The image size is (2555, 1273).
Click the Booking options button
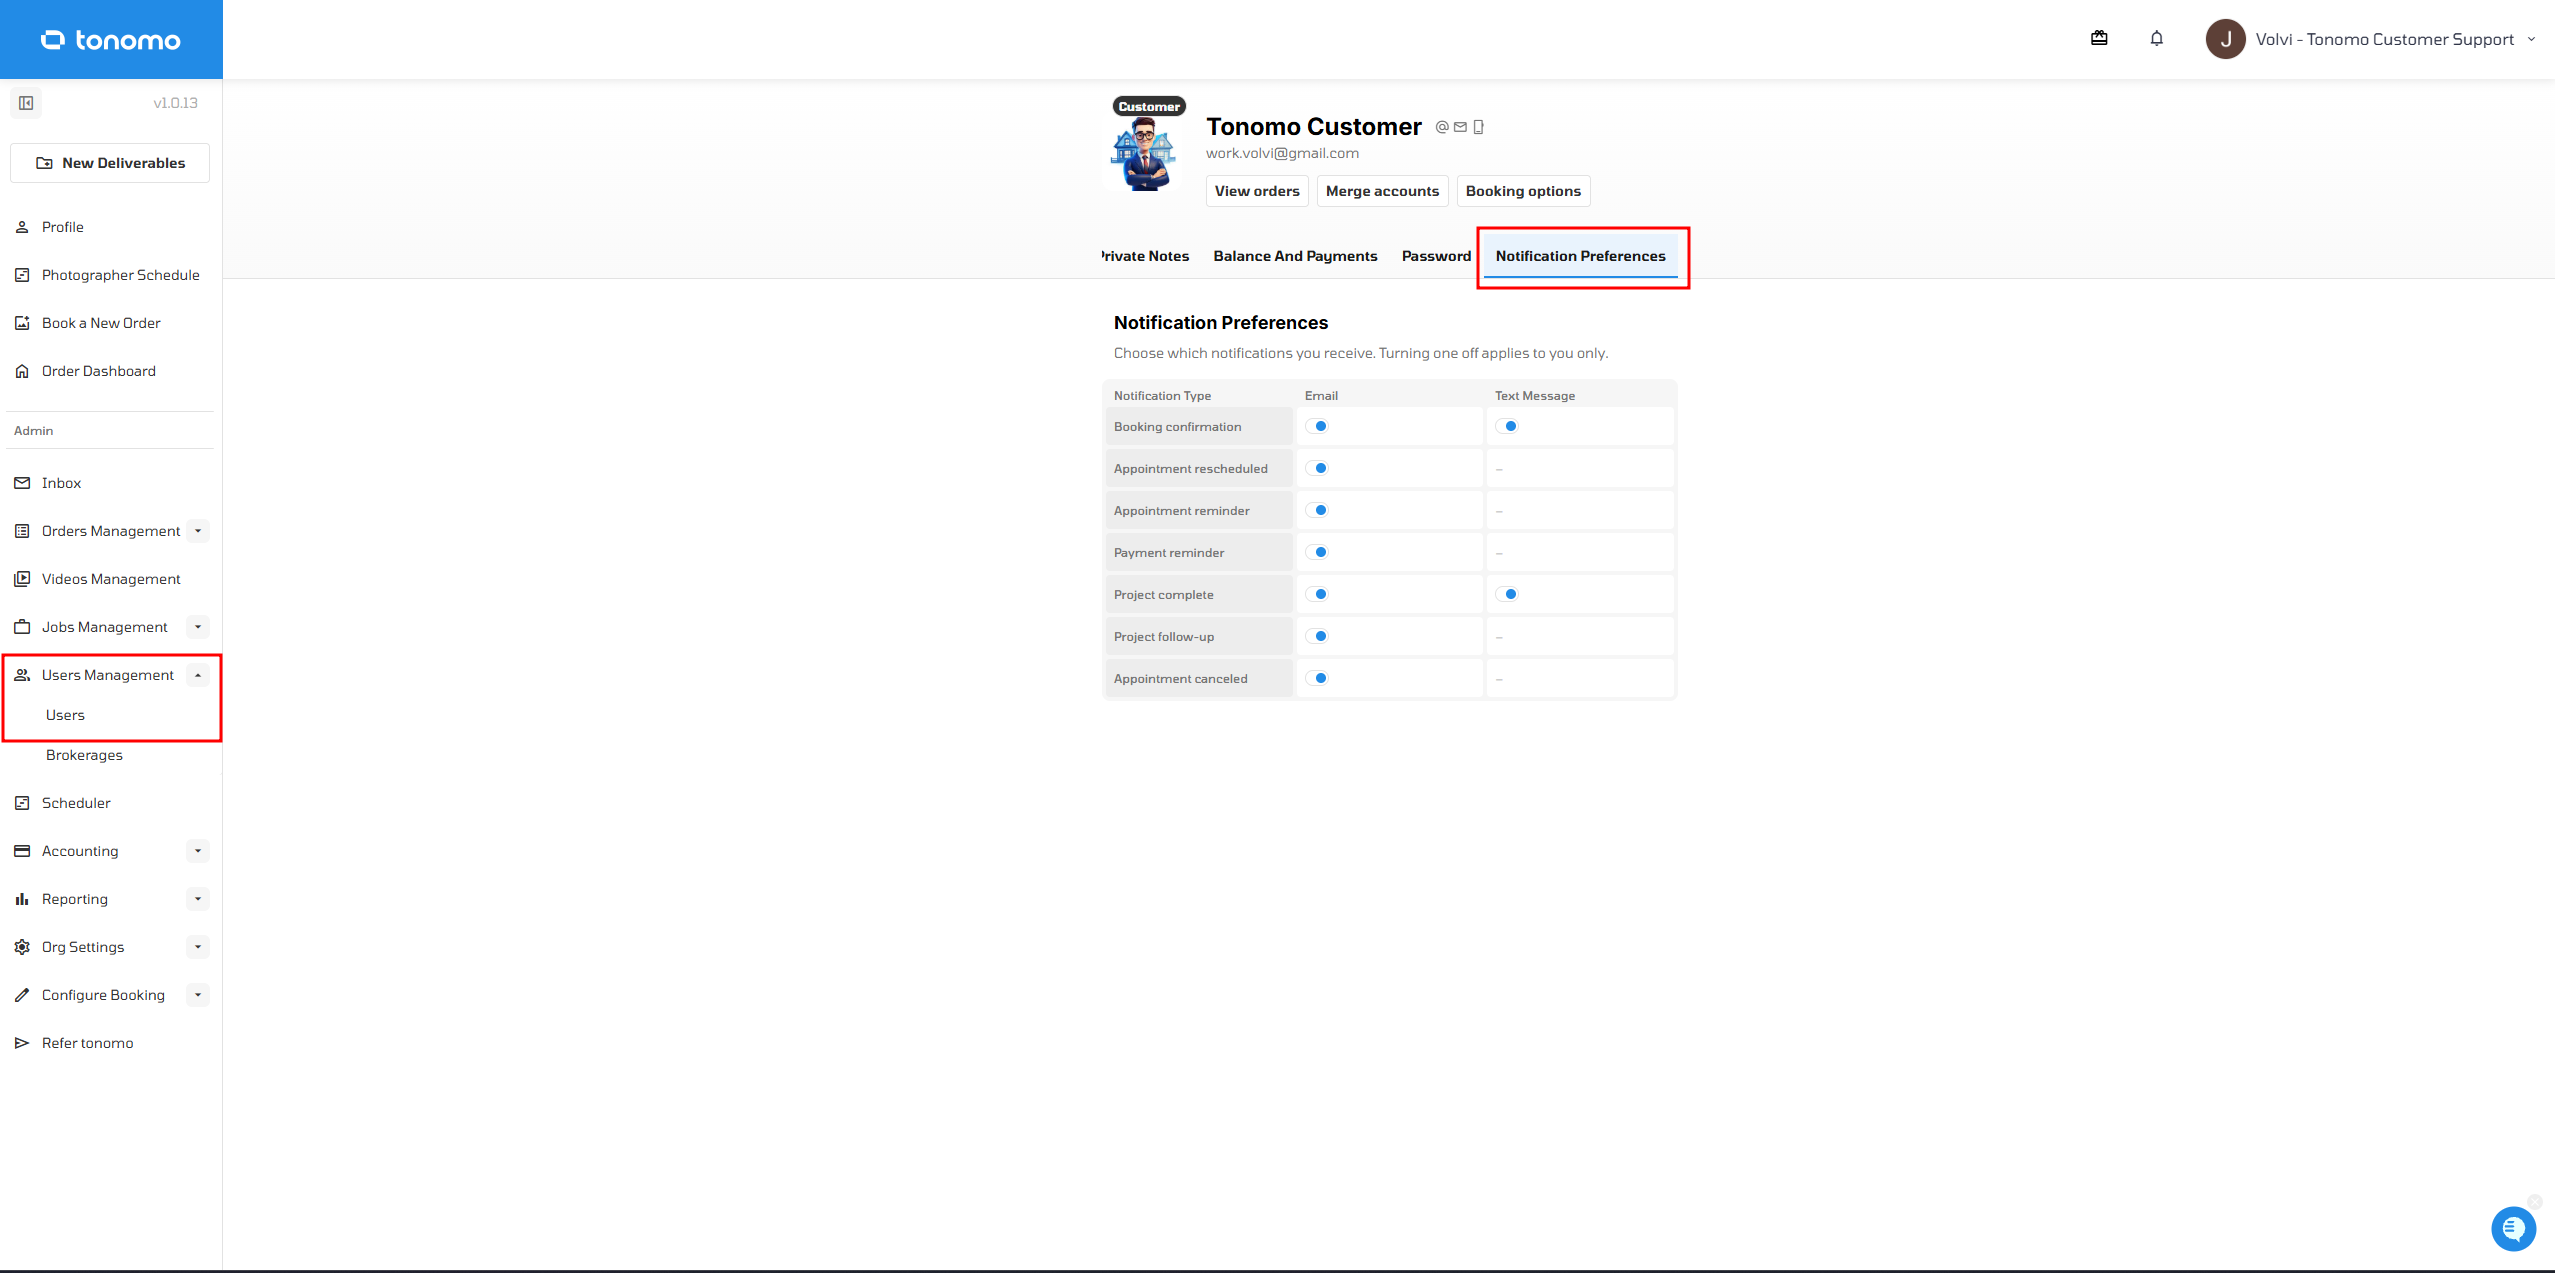[x=1523, y=191]
